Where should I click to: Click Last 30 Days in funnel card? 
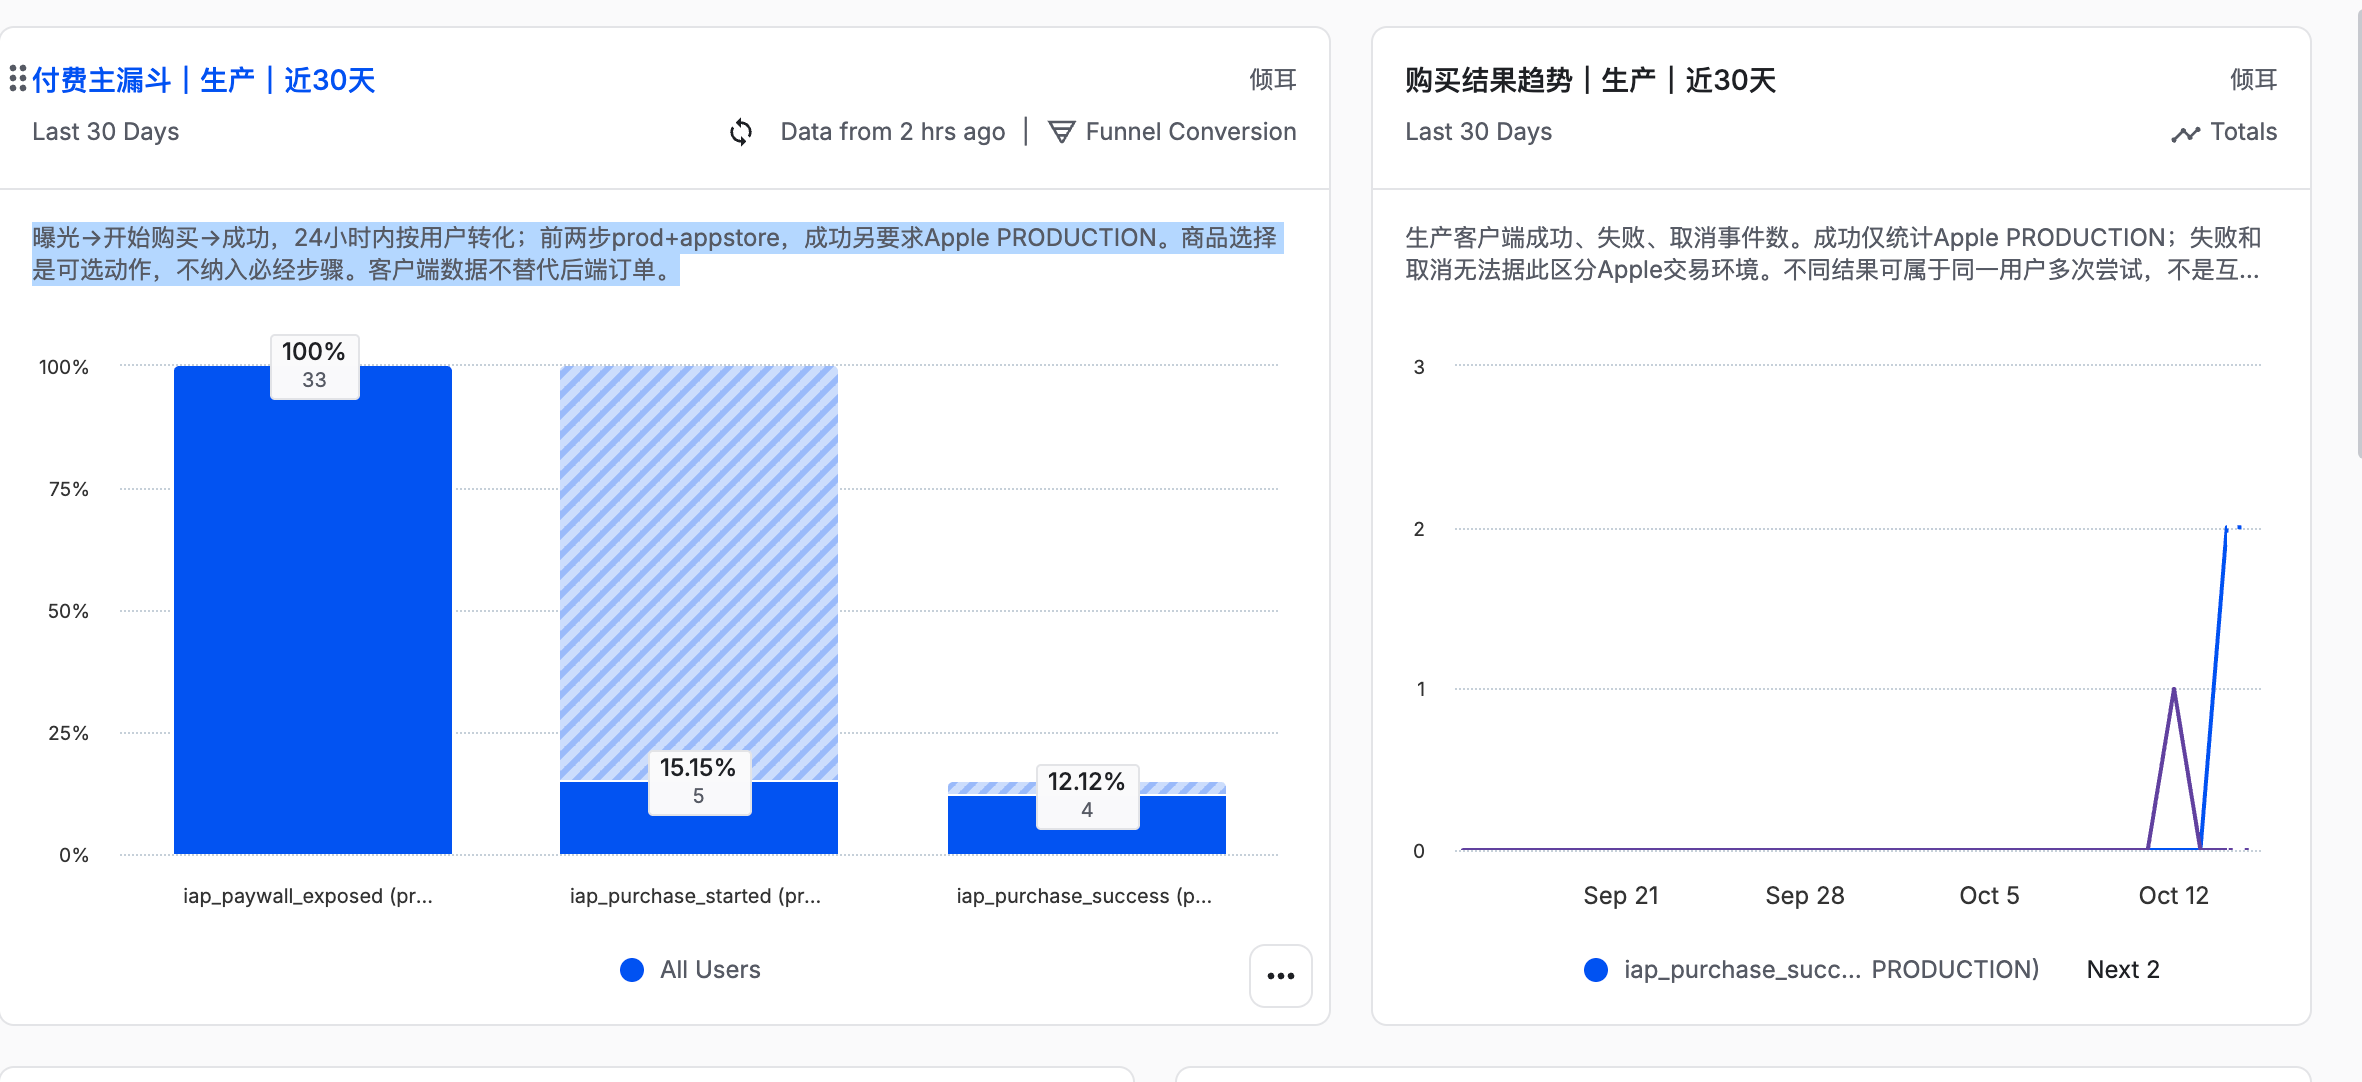point(106,132)
